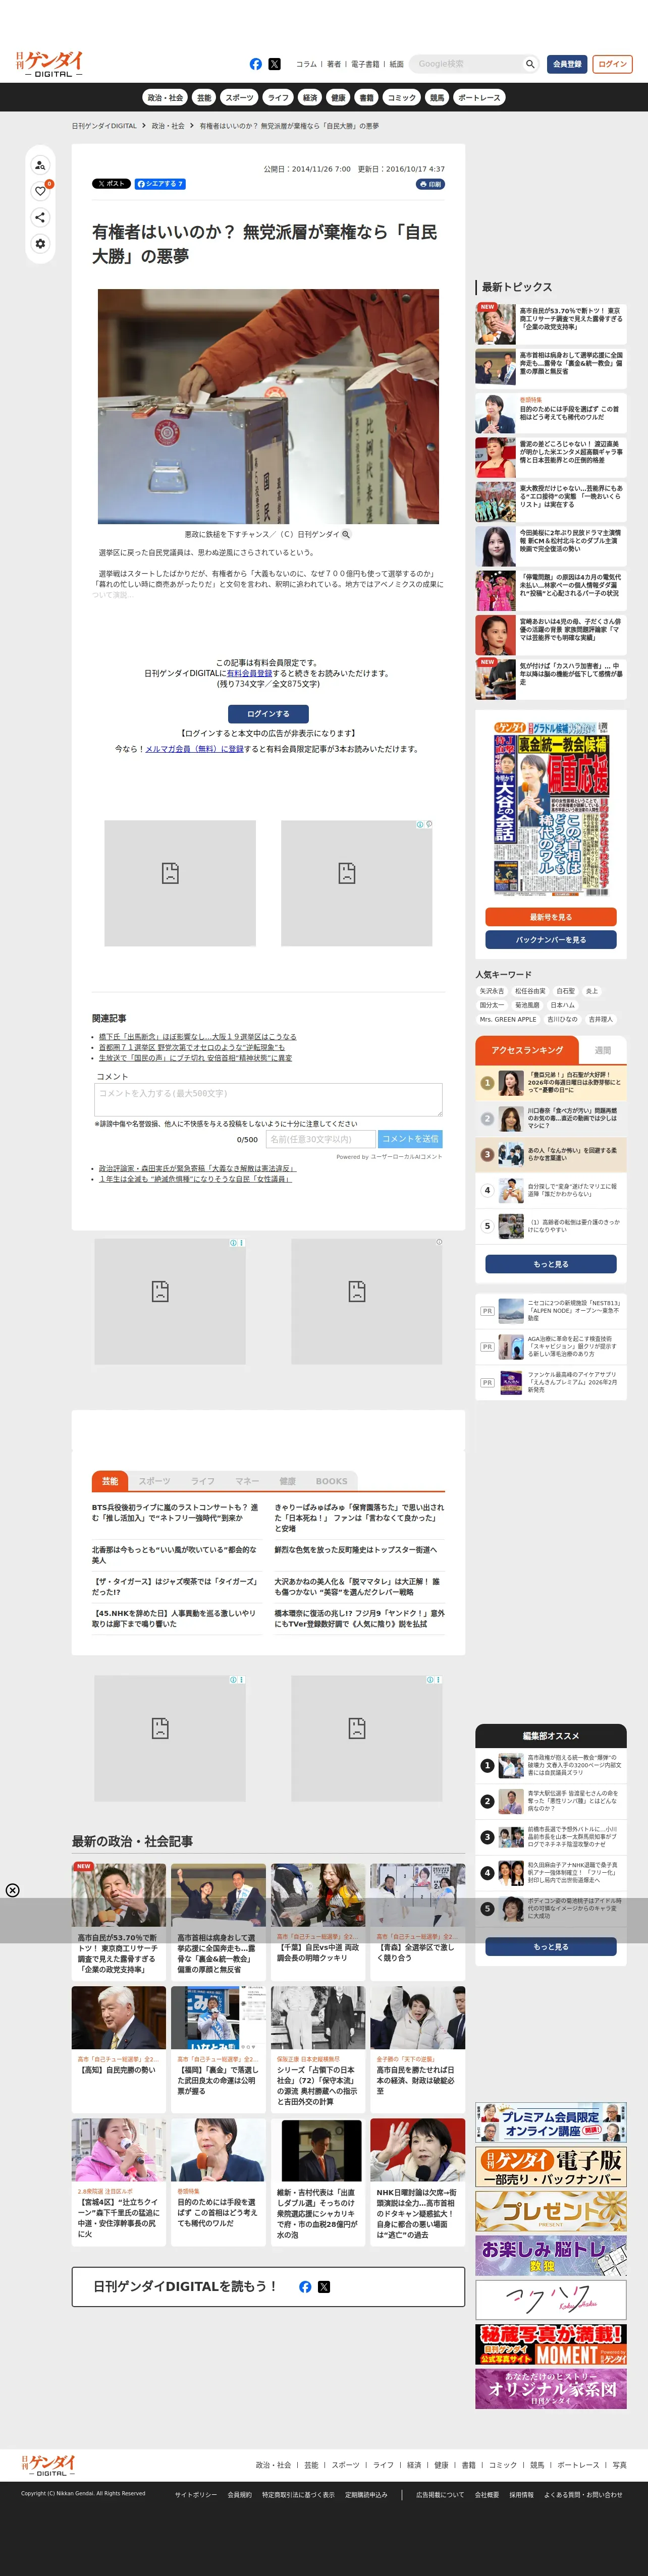
Task: Open the 有料会員登録 link in the paywall notice
Action: click(249, 673)
